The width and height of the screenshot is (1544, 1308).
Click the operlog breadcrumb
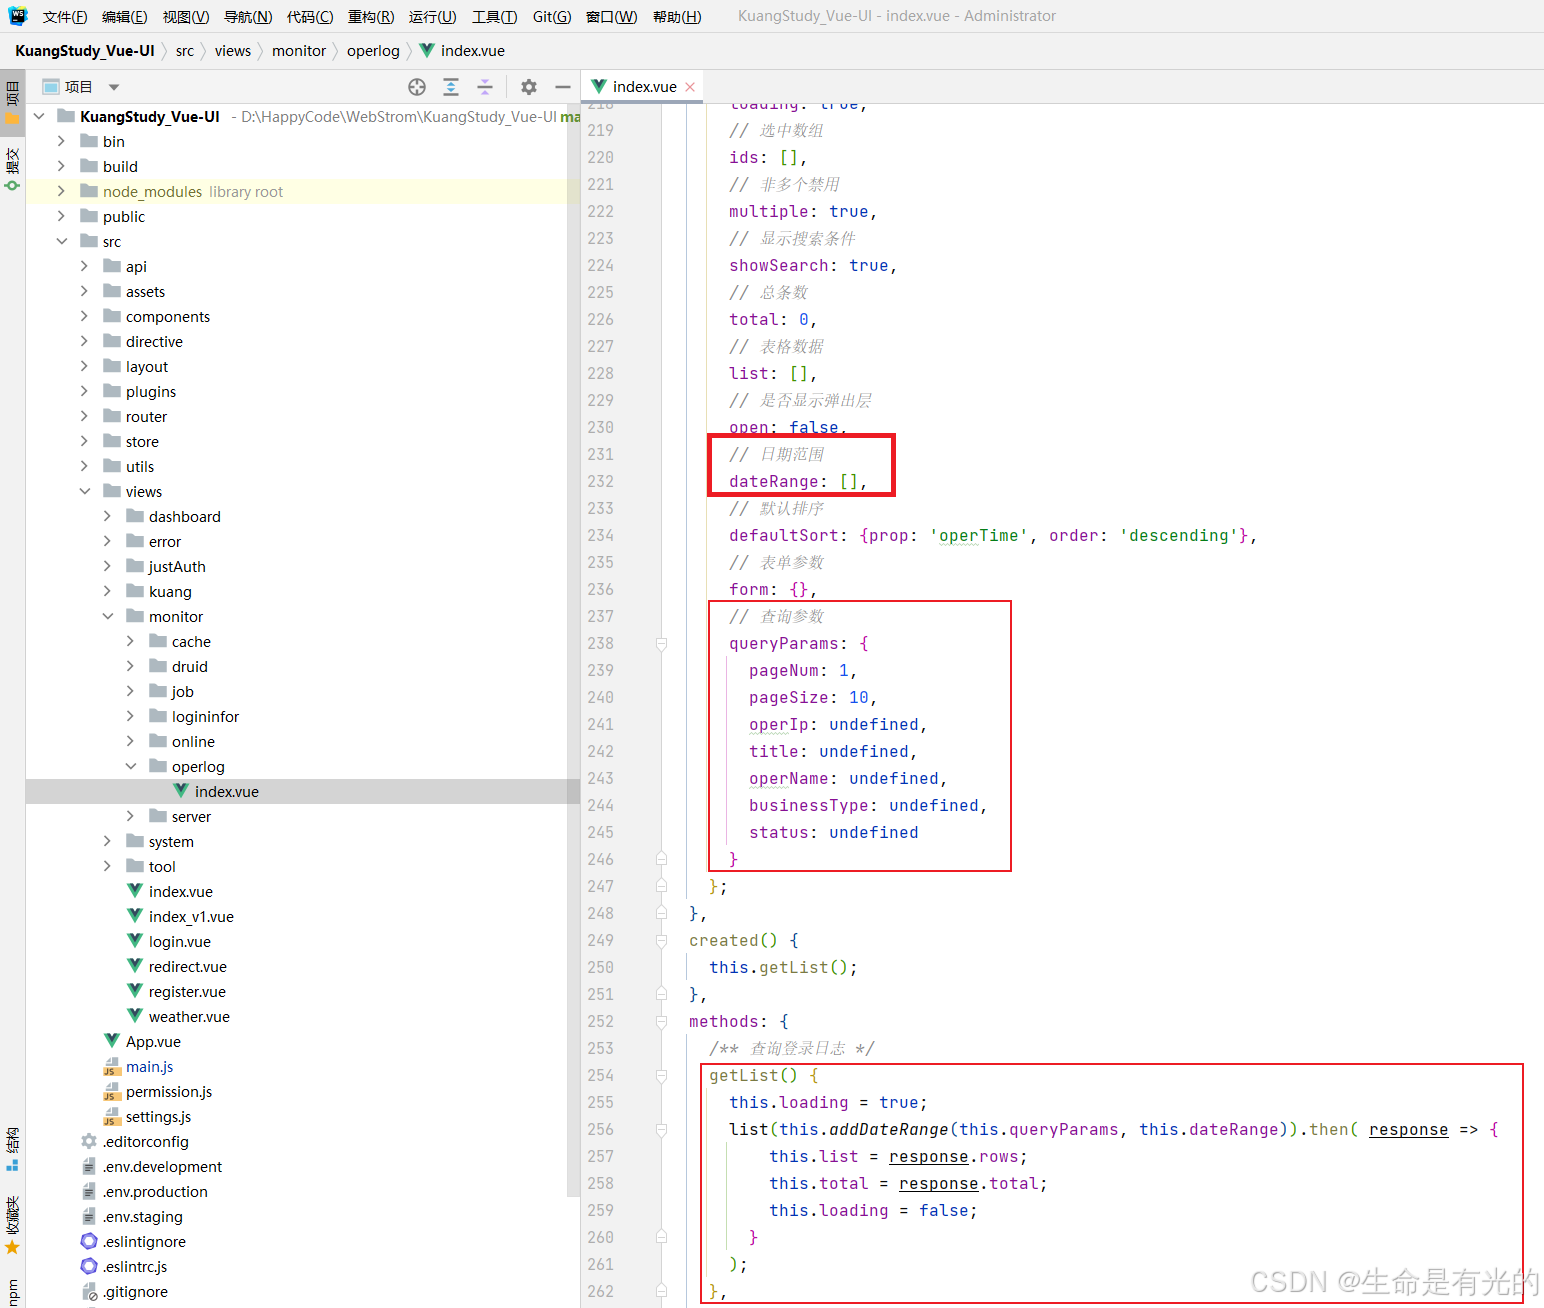pos(373,51)
